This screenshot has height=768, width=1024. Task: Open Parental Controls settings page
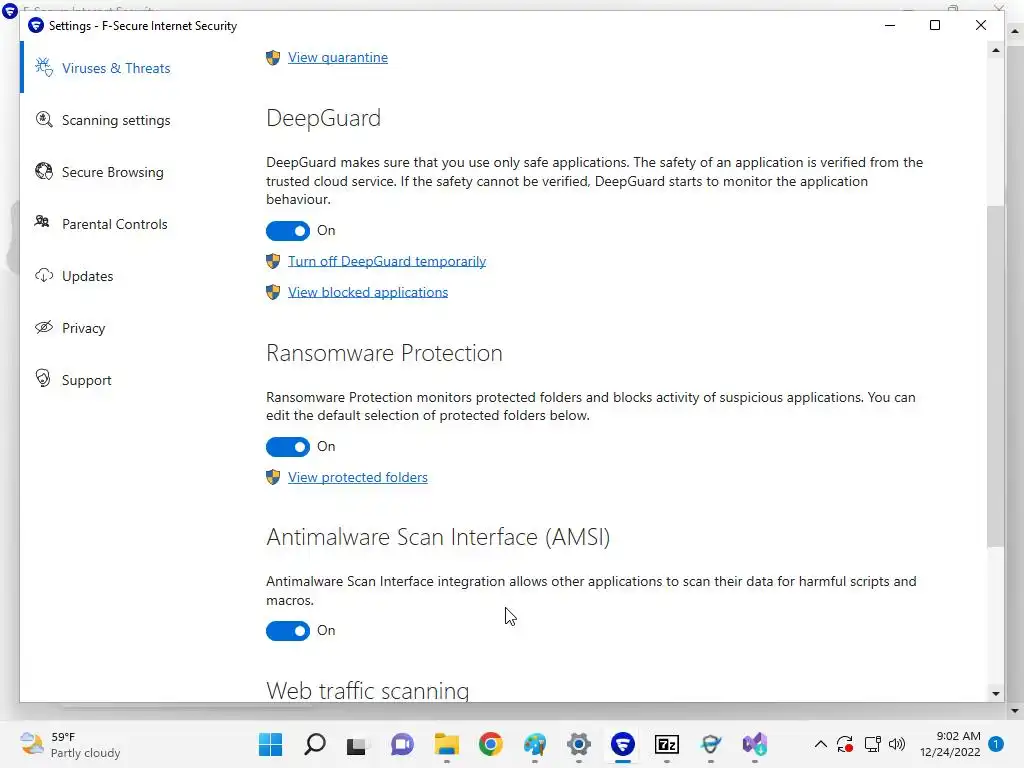point(114,224)
